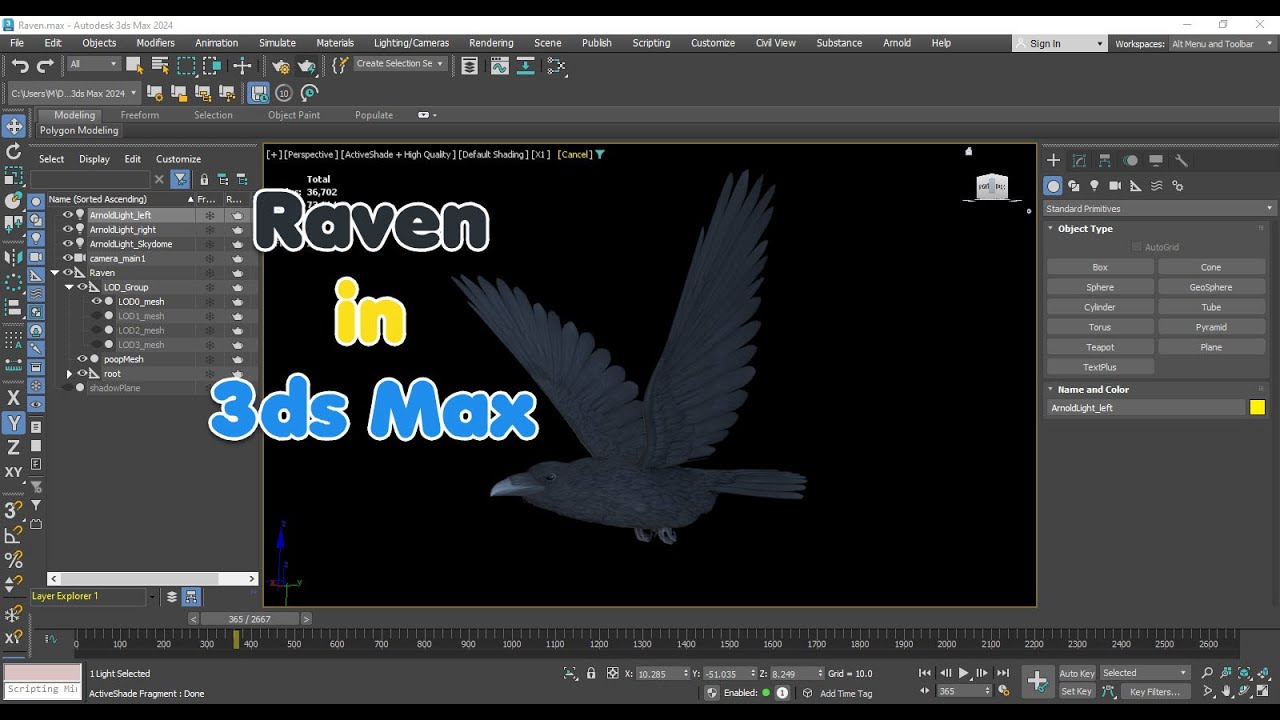The image size is (1280, 720).
Task: Open the Curve Editor icon
Action: 499,66
